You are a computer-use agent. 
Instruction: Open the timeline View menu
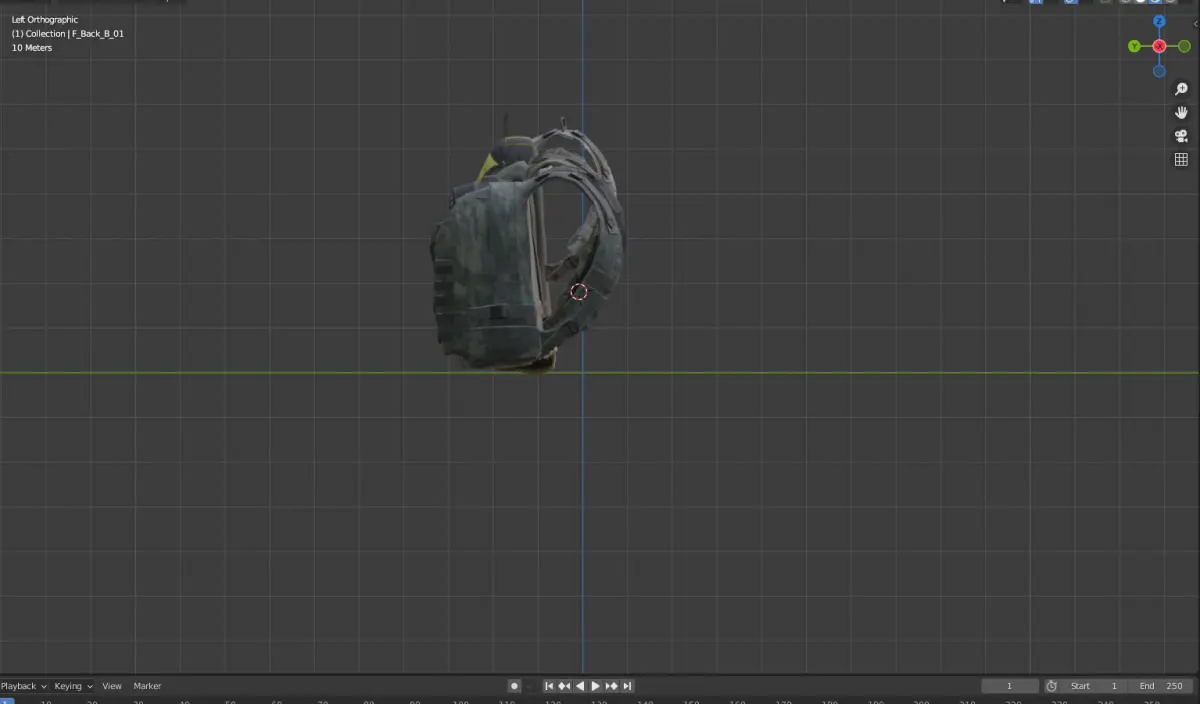112,686
